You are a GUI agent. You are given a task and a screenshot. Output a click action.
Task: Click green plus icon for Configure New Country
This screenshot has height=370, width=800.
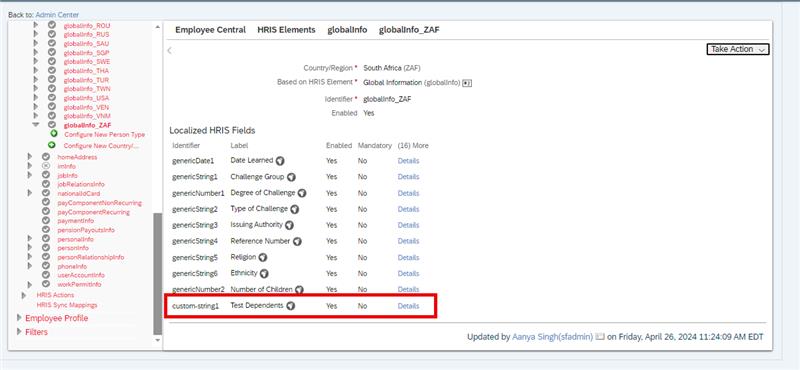(x=51, y=145)
